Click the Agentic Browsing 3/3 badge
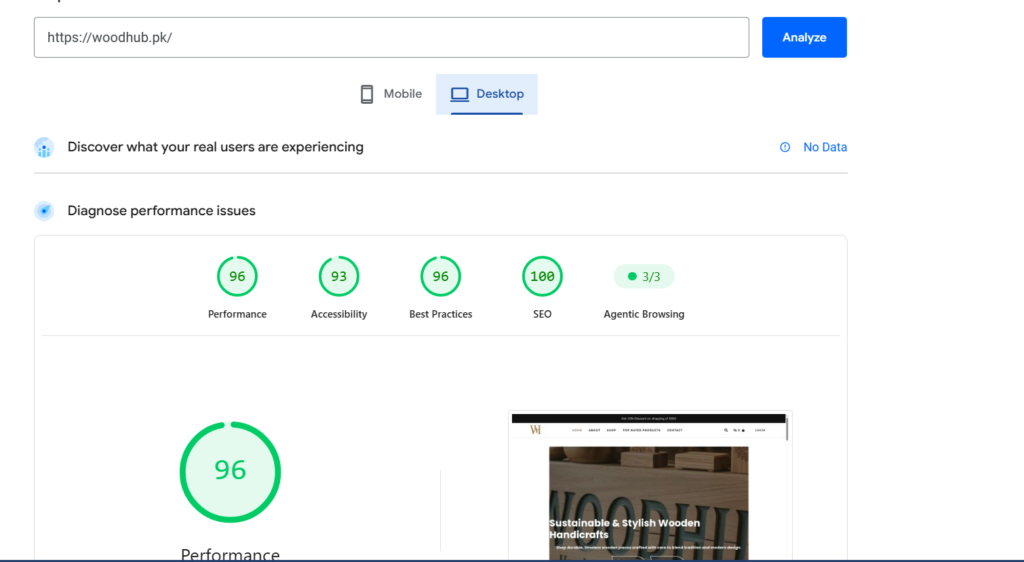Viewport: 1024px width, 562px height. tap(644, 276)
